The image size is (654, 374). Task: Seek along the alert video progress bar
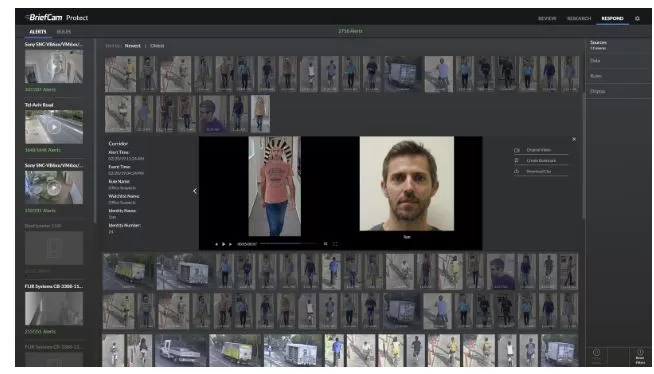click(288, 244)
